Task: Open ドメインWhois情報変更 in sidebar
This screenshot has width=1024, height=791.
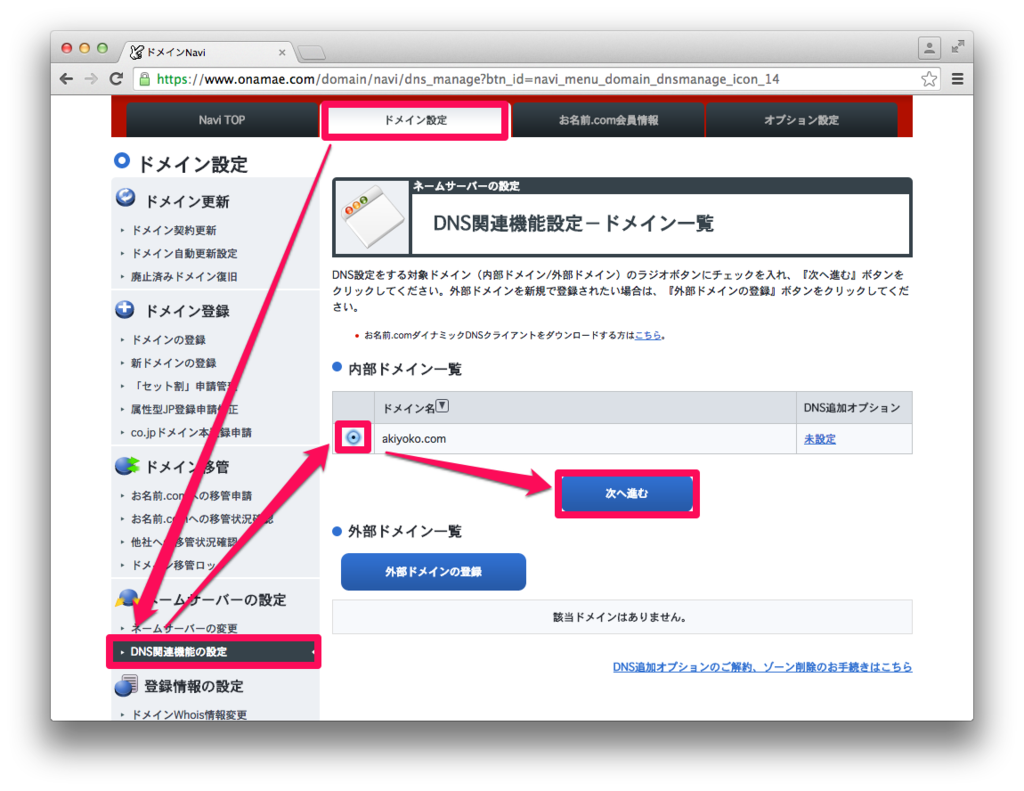Action: tap(189, 715)
